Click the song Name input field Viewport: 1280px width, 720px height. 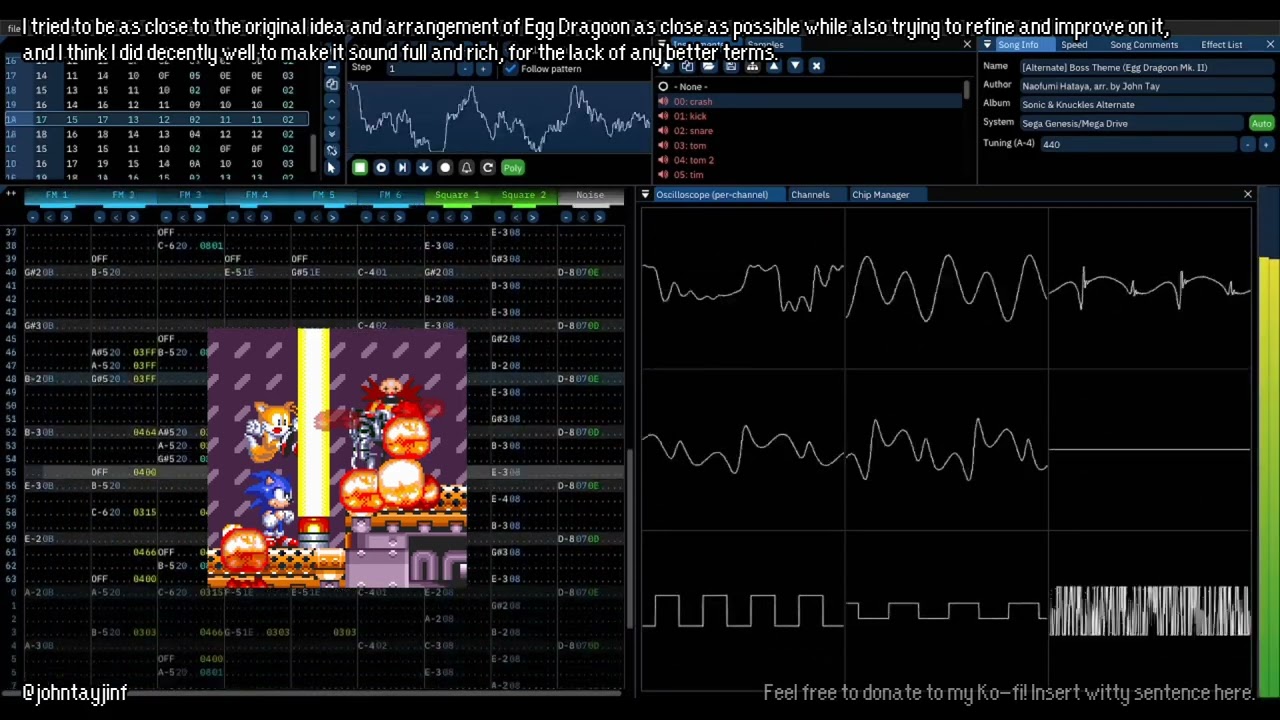(x=1146, y=67)
